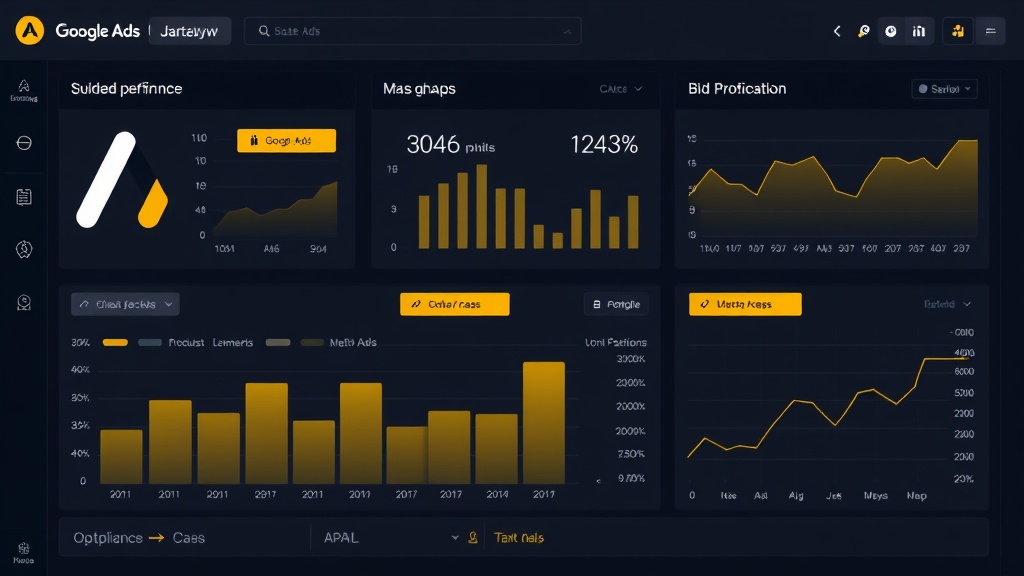1024x576 pixels.
Task: Open the sidebar user shield icon
Action: pos(24,249)
